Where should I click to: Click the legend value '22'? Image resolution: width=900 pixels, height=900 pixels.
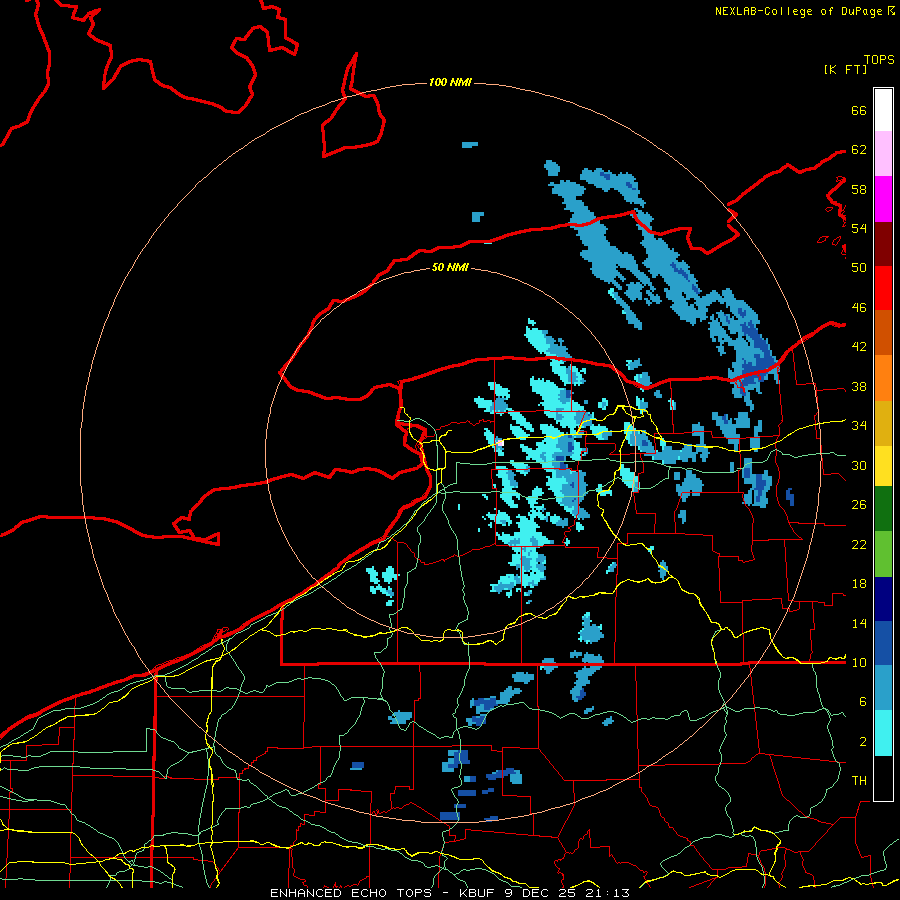pos(859,545)
